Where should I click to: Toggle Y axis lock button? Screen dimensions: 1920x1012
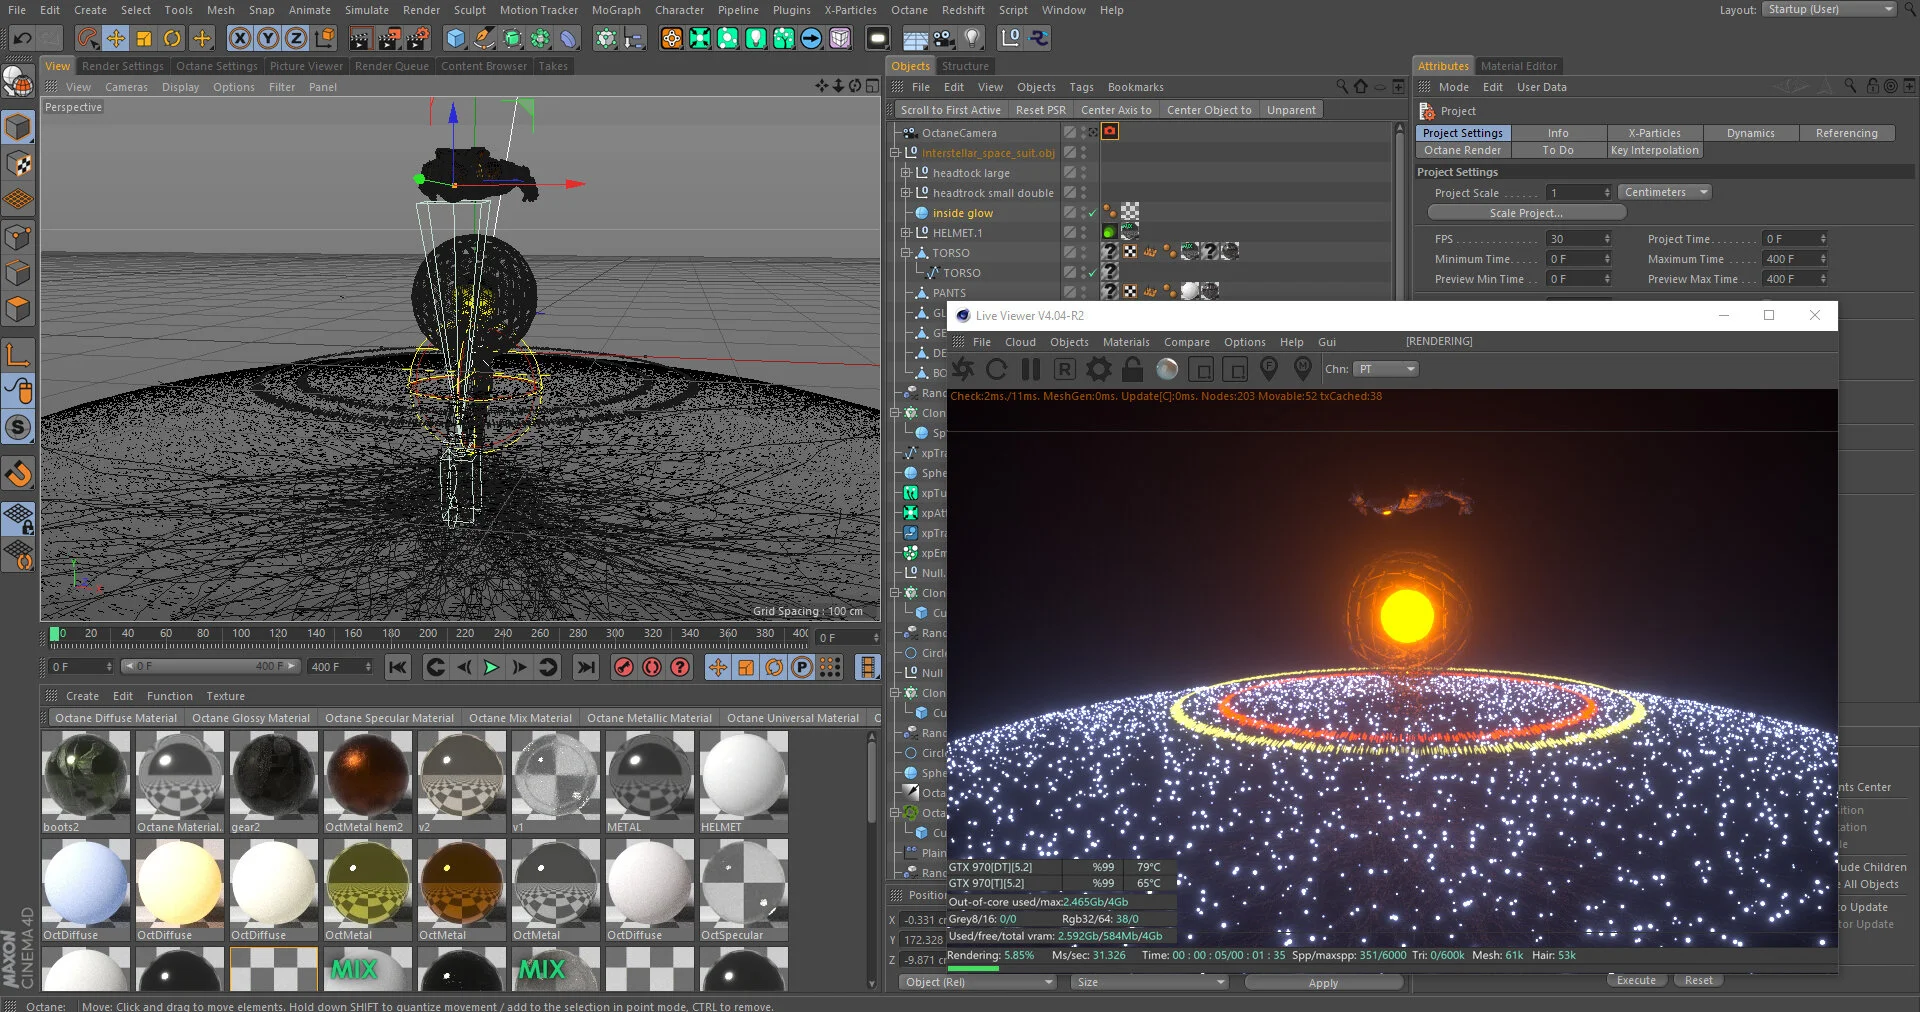[268, 39]
